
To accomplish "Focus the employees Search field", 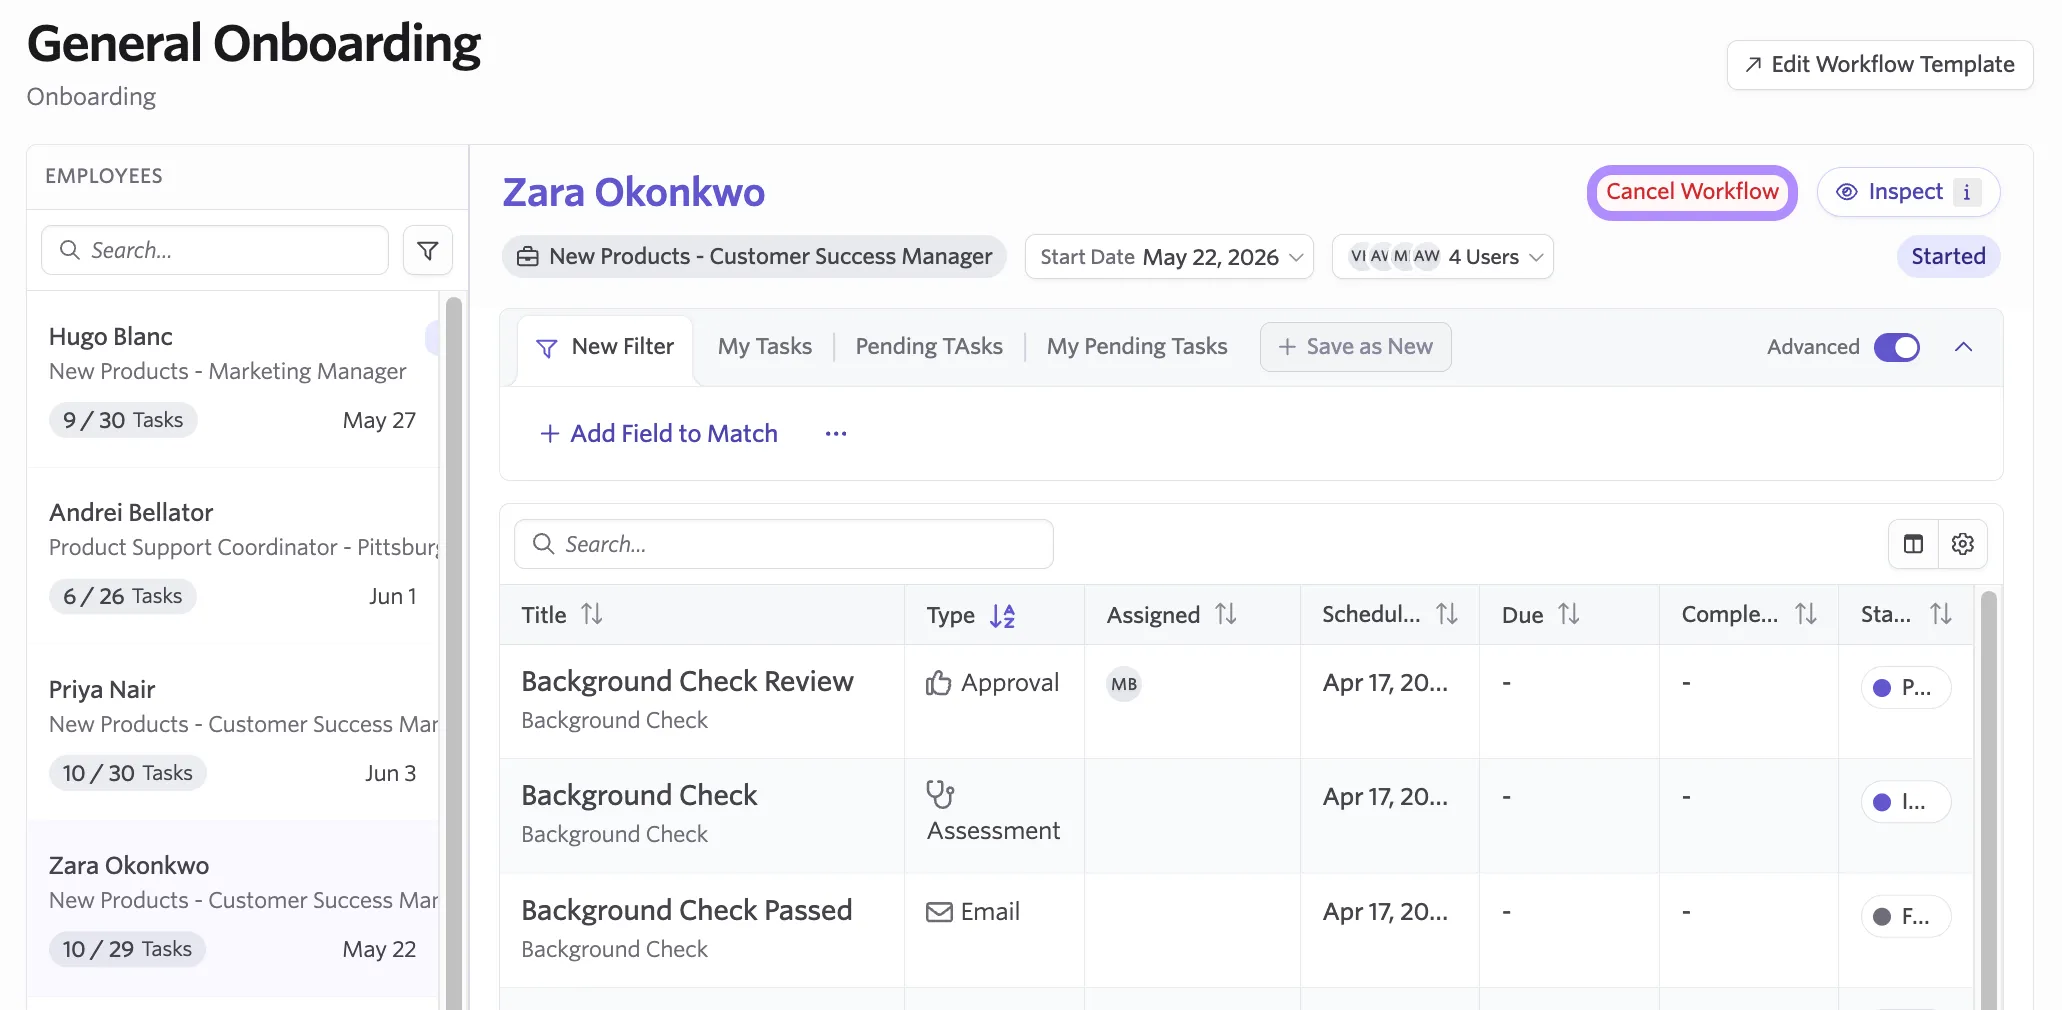I will 215,250.
